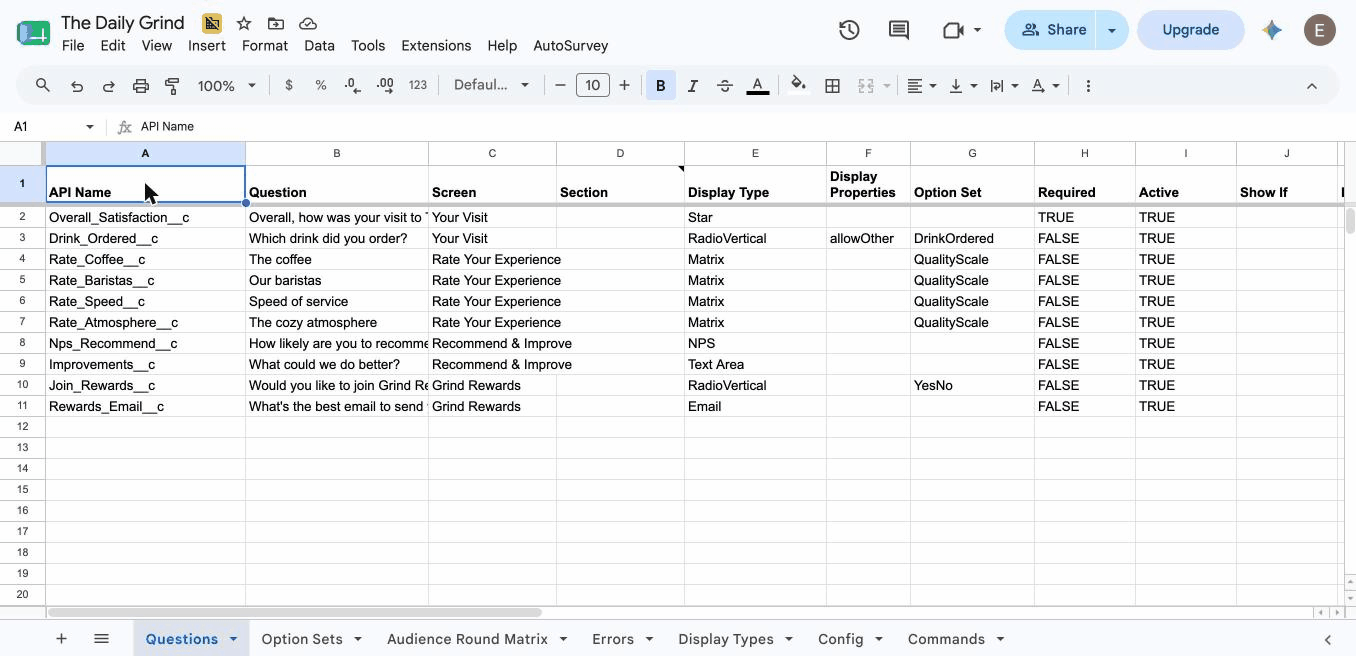
Task: Format as percent
Action: point(321,86)
